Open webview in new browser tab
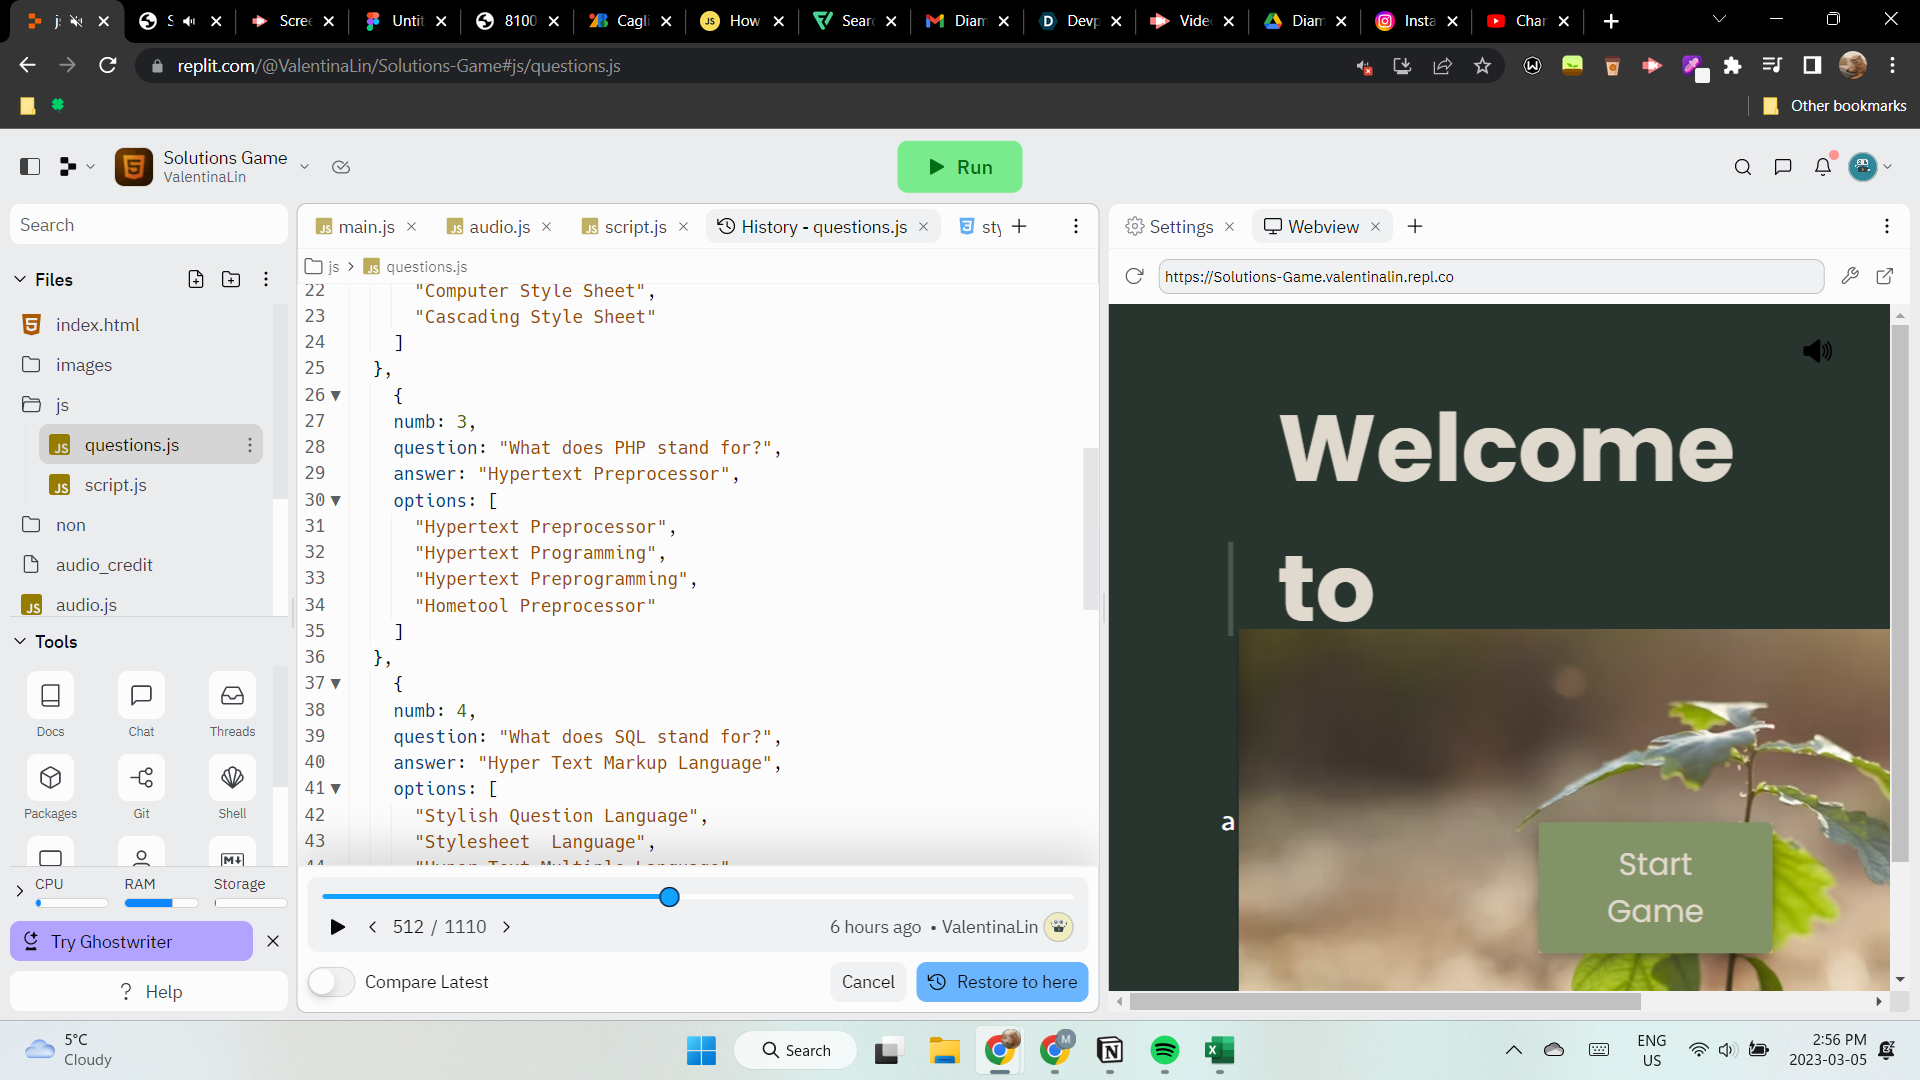1920x1080 pixels. [1885, 276]
